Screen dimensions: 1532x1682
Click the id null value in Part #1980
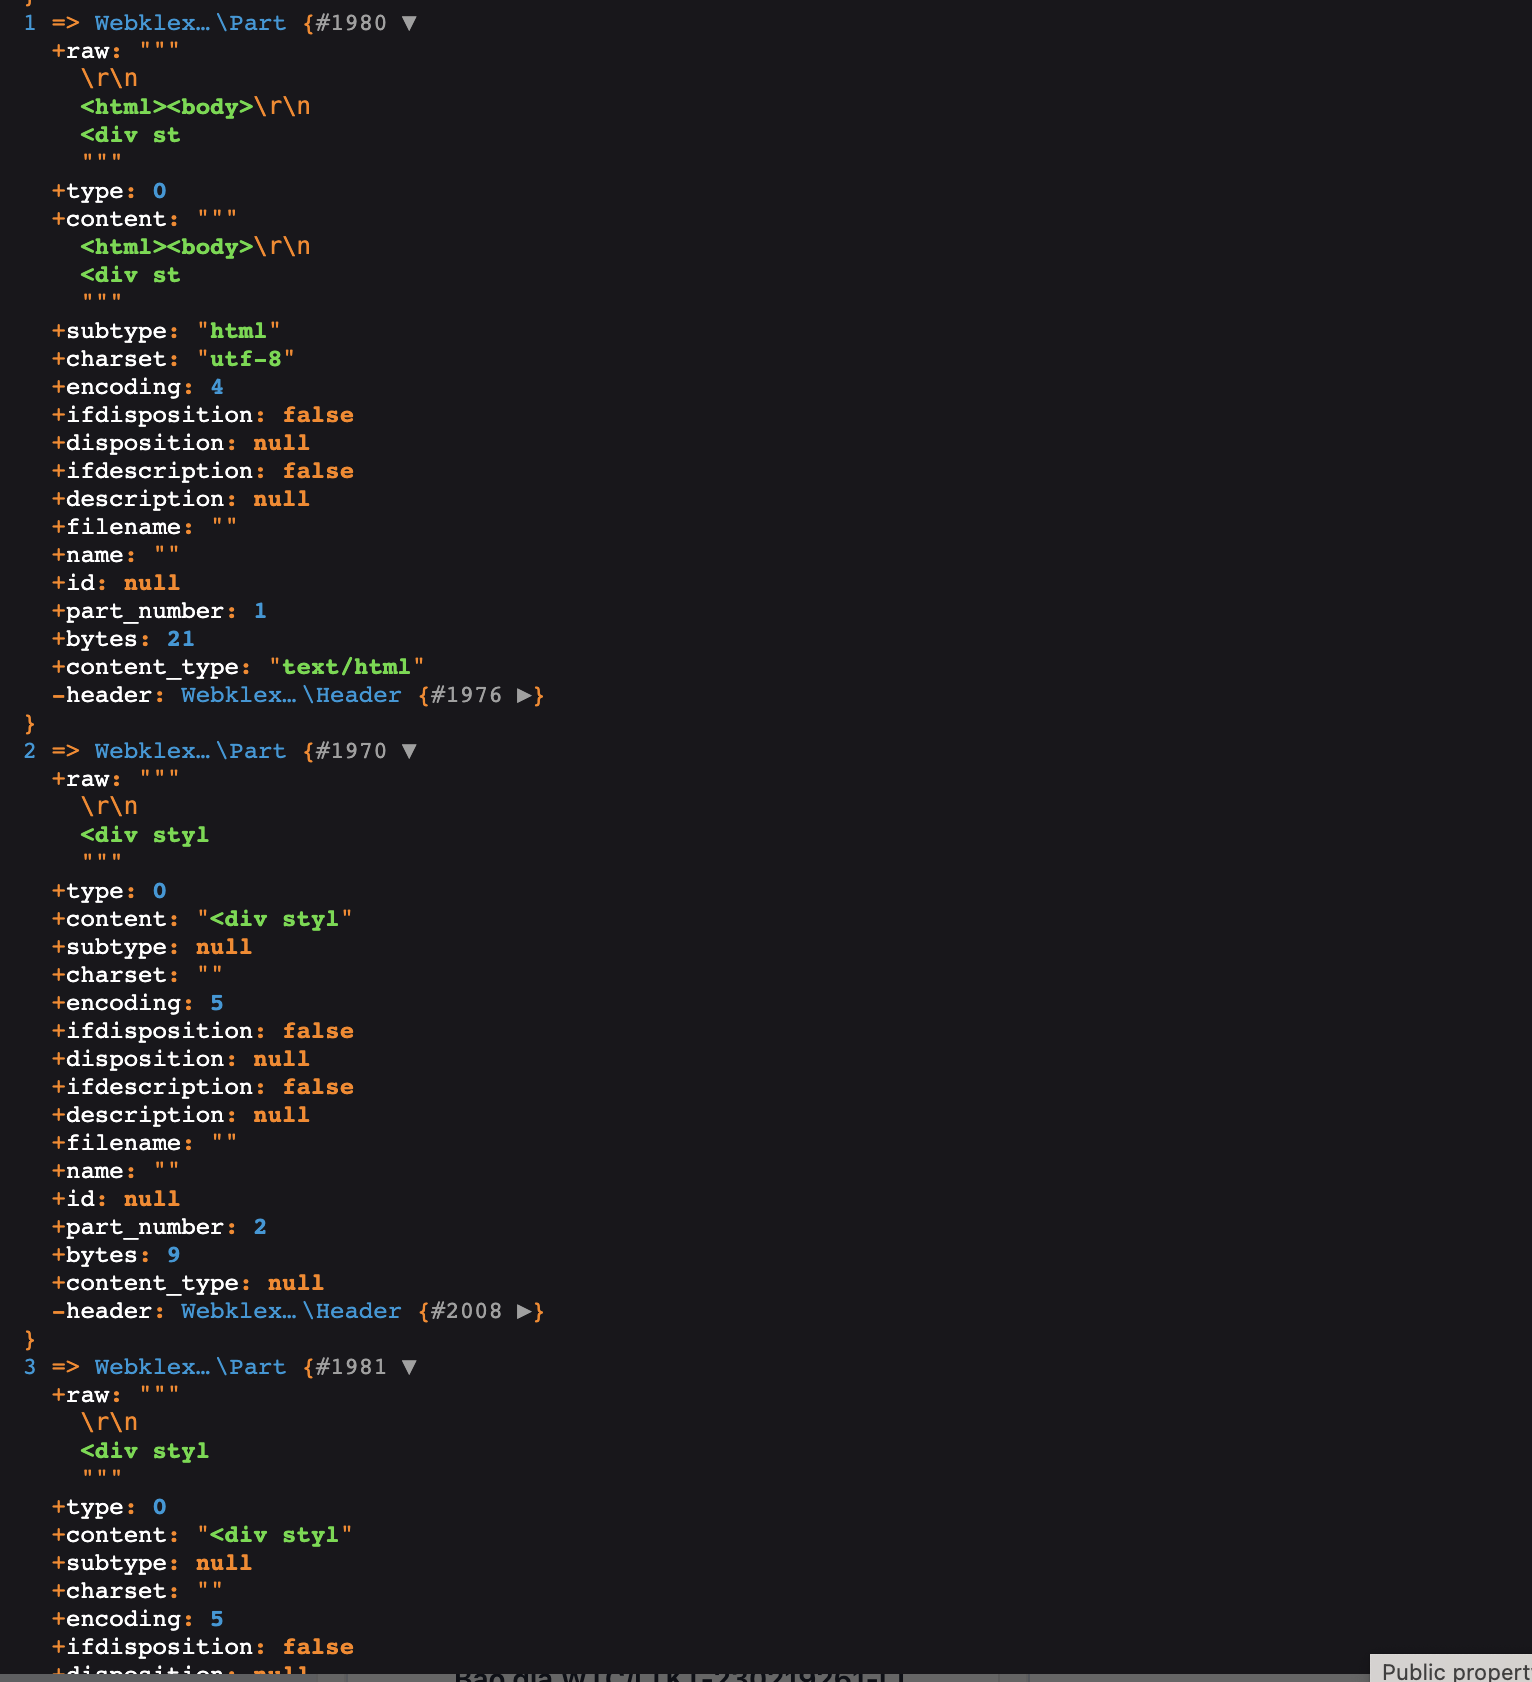[x=152, y=583]
